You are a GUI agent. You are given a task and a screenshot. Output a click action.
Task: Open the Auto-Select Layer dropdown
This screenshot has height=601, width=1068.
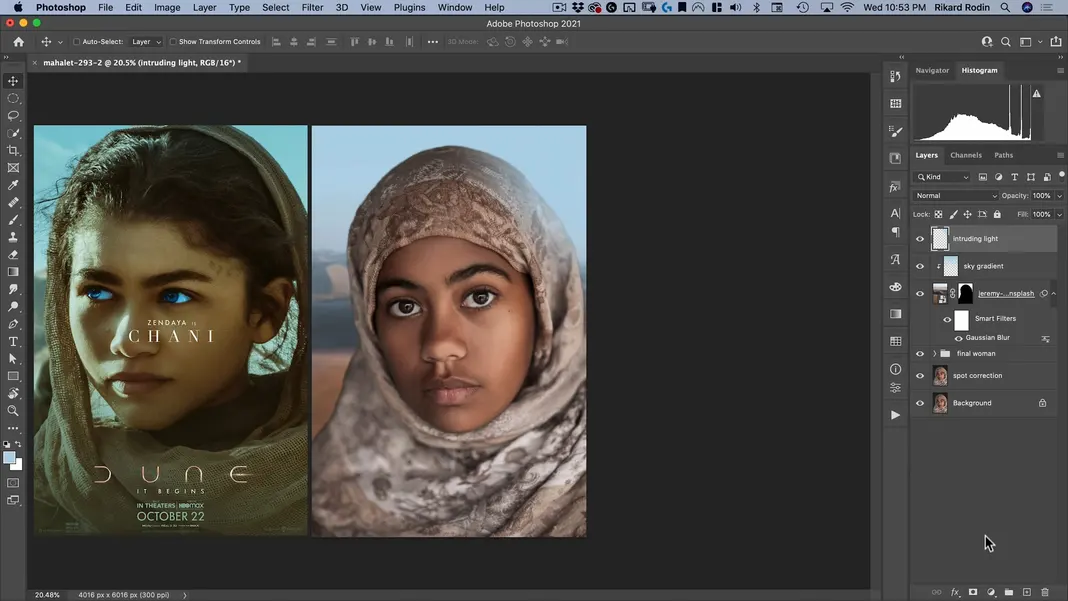pos(146,42)
